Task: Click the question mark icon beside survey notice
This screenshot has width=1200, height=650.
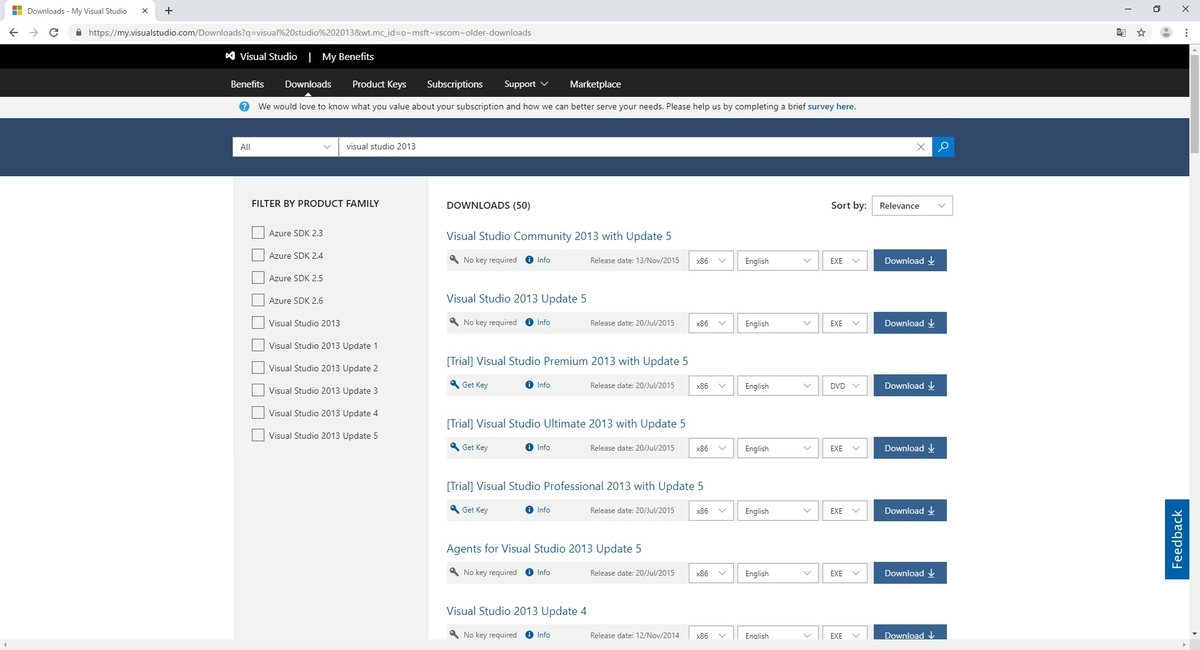Action: (x=244, y=106)
